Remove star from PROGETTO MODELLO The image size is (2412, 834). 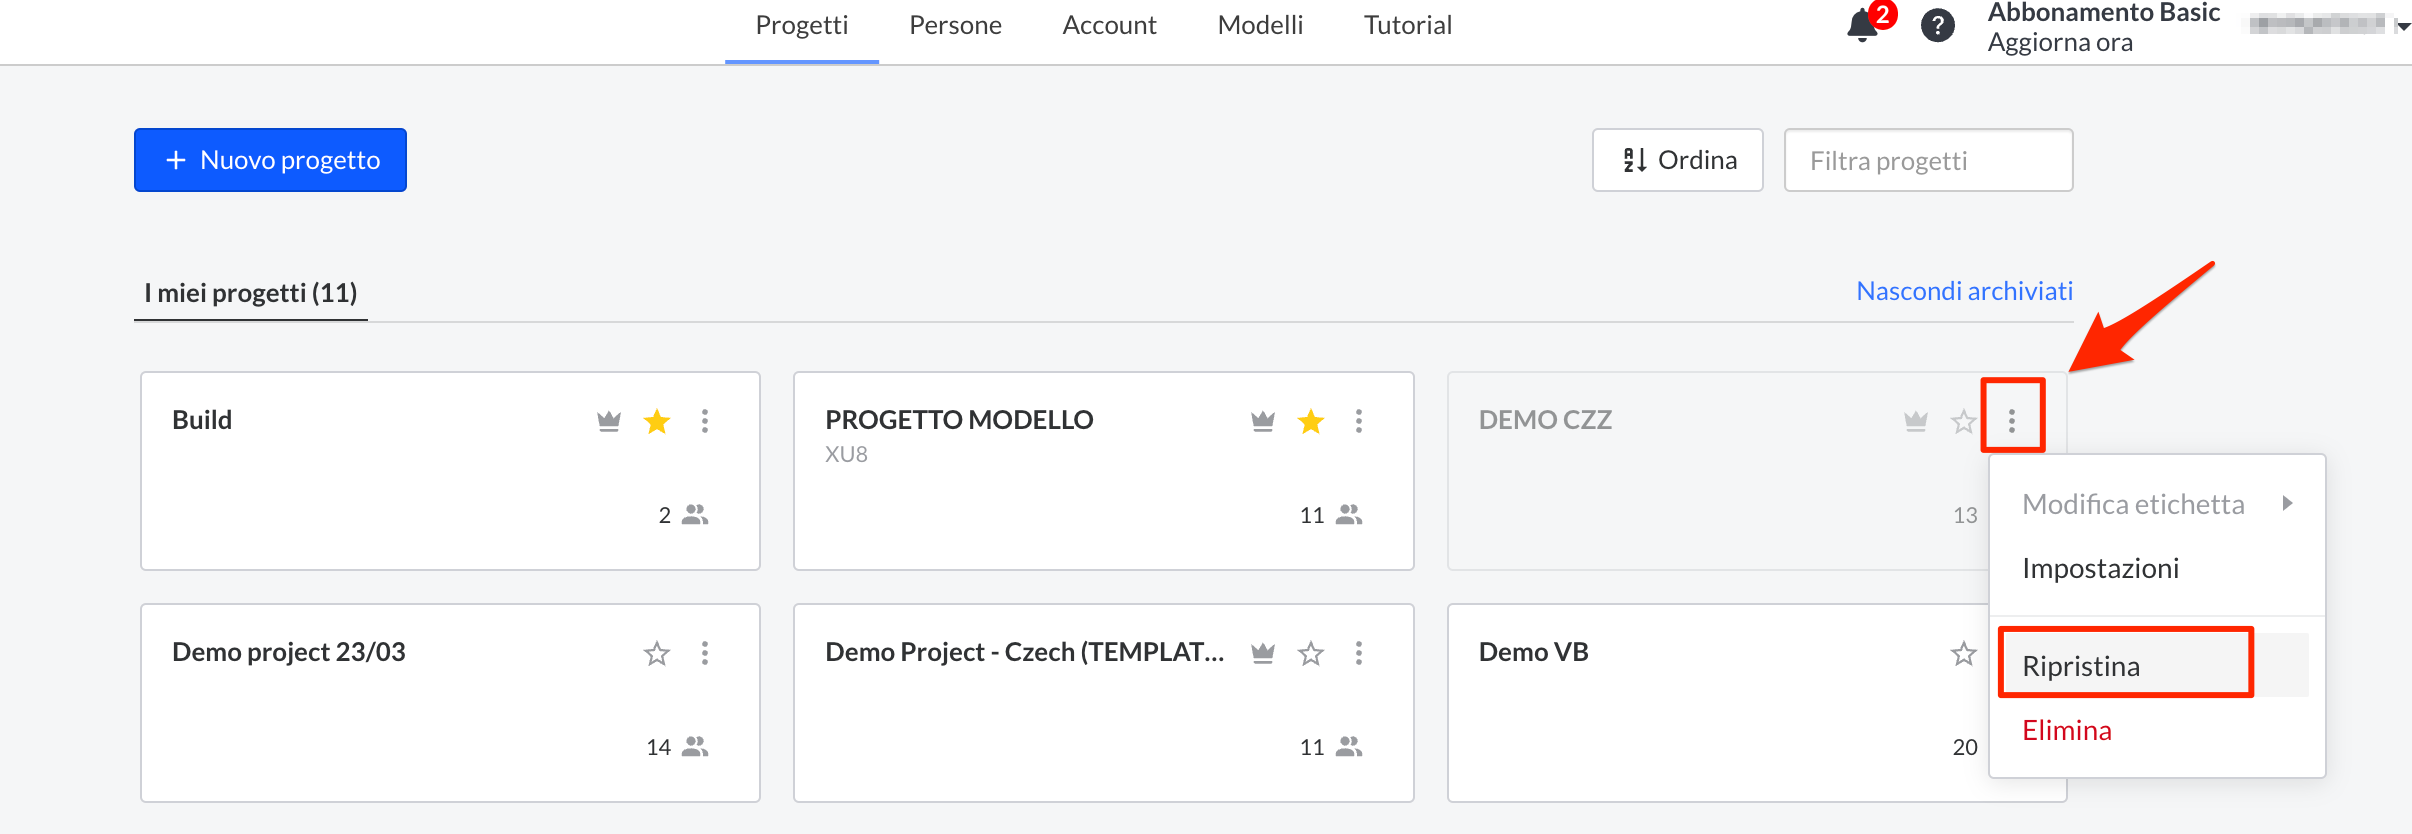[x=1310, y=421]
